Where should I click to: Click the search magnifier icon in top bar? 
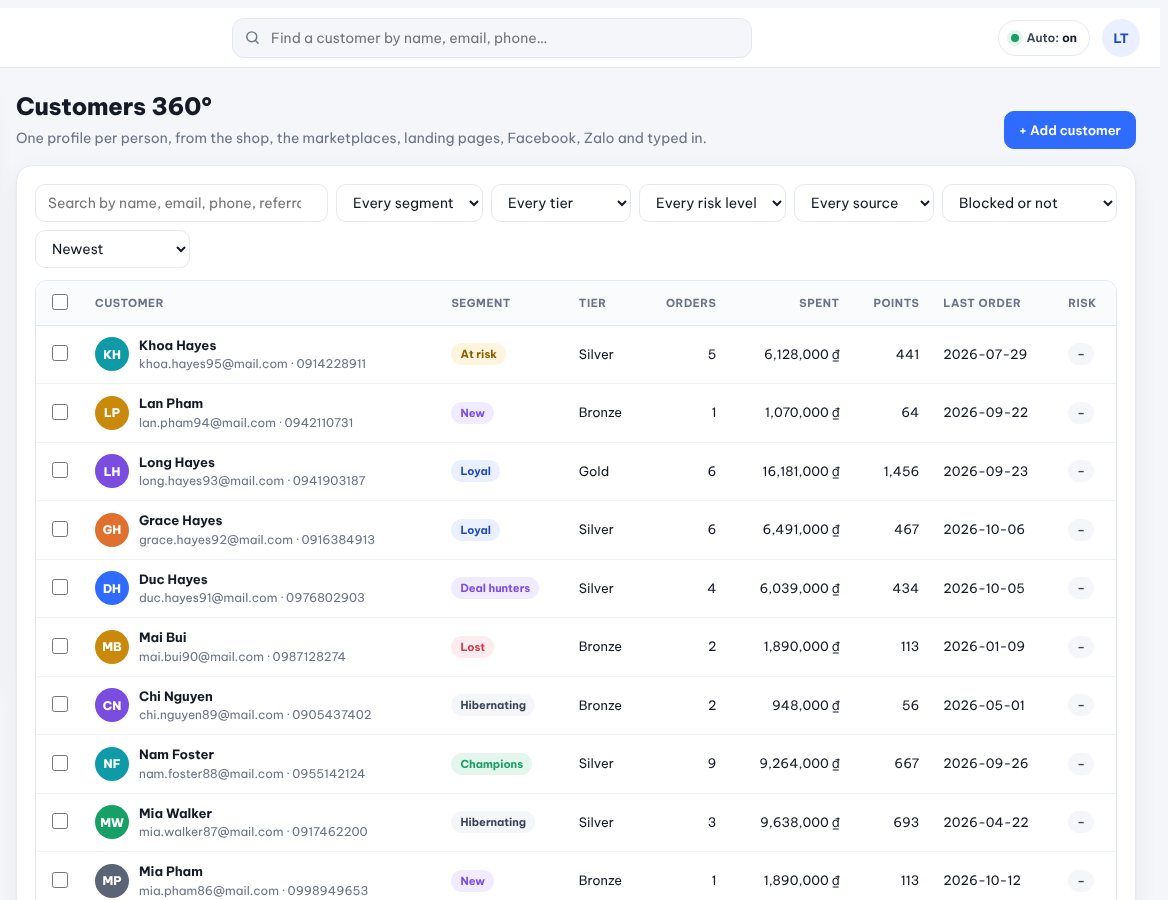[253, 38]
